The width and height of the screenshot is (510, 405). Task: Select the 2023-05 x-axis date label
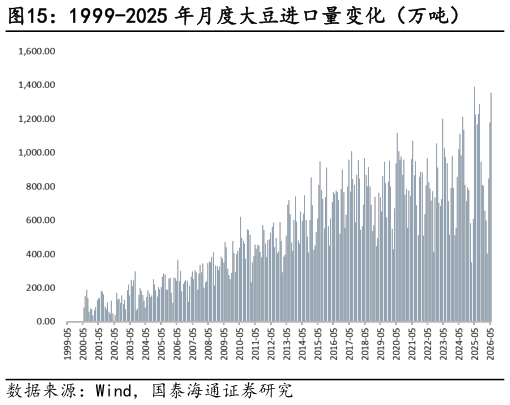pyautogui.click(x=444, y=344)
